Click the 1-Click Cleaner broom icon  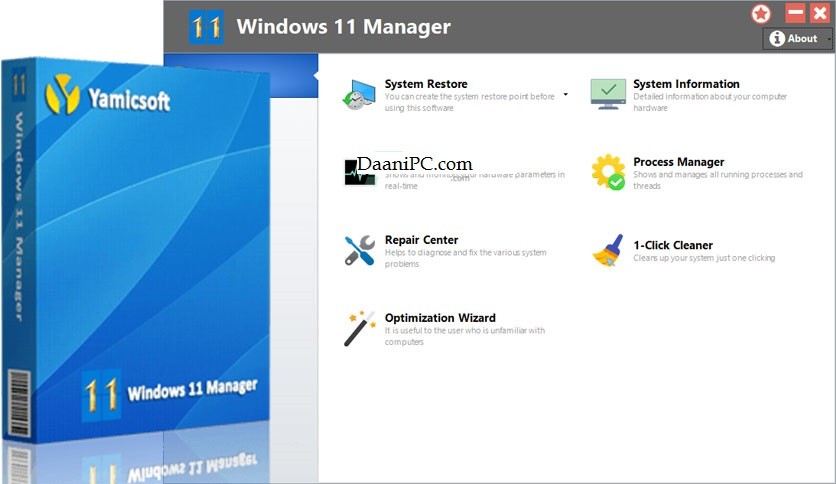(608, 250)
